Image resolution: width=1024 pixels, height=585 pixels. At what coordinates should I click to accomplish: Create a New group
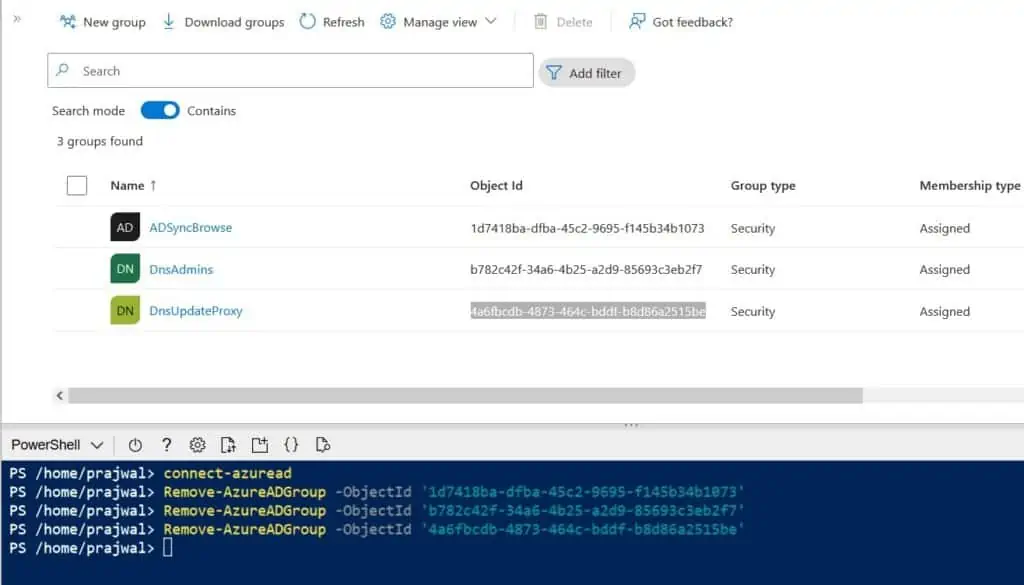tap(103, 22)
